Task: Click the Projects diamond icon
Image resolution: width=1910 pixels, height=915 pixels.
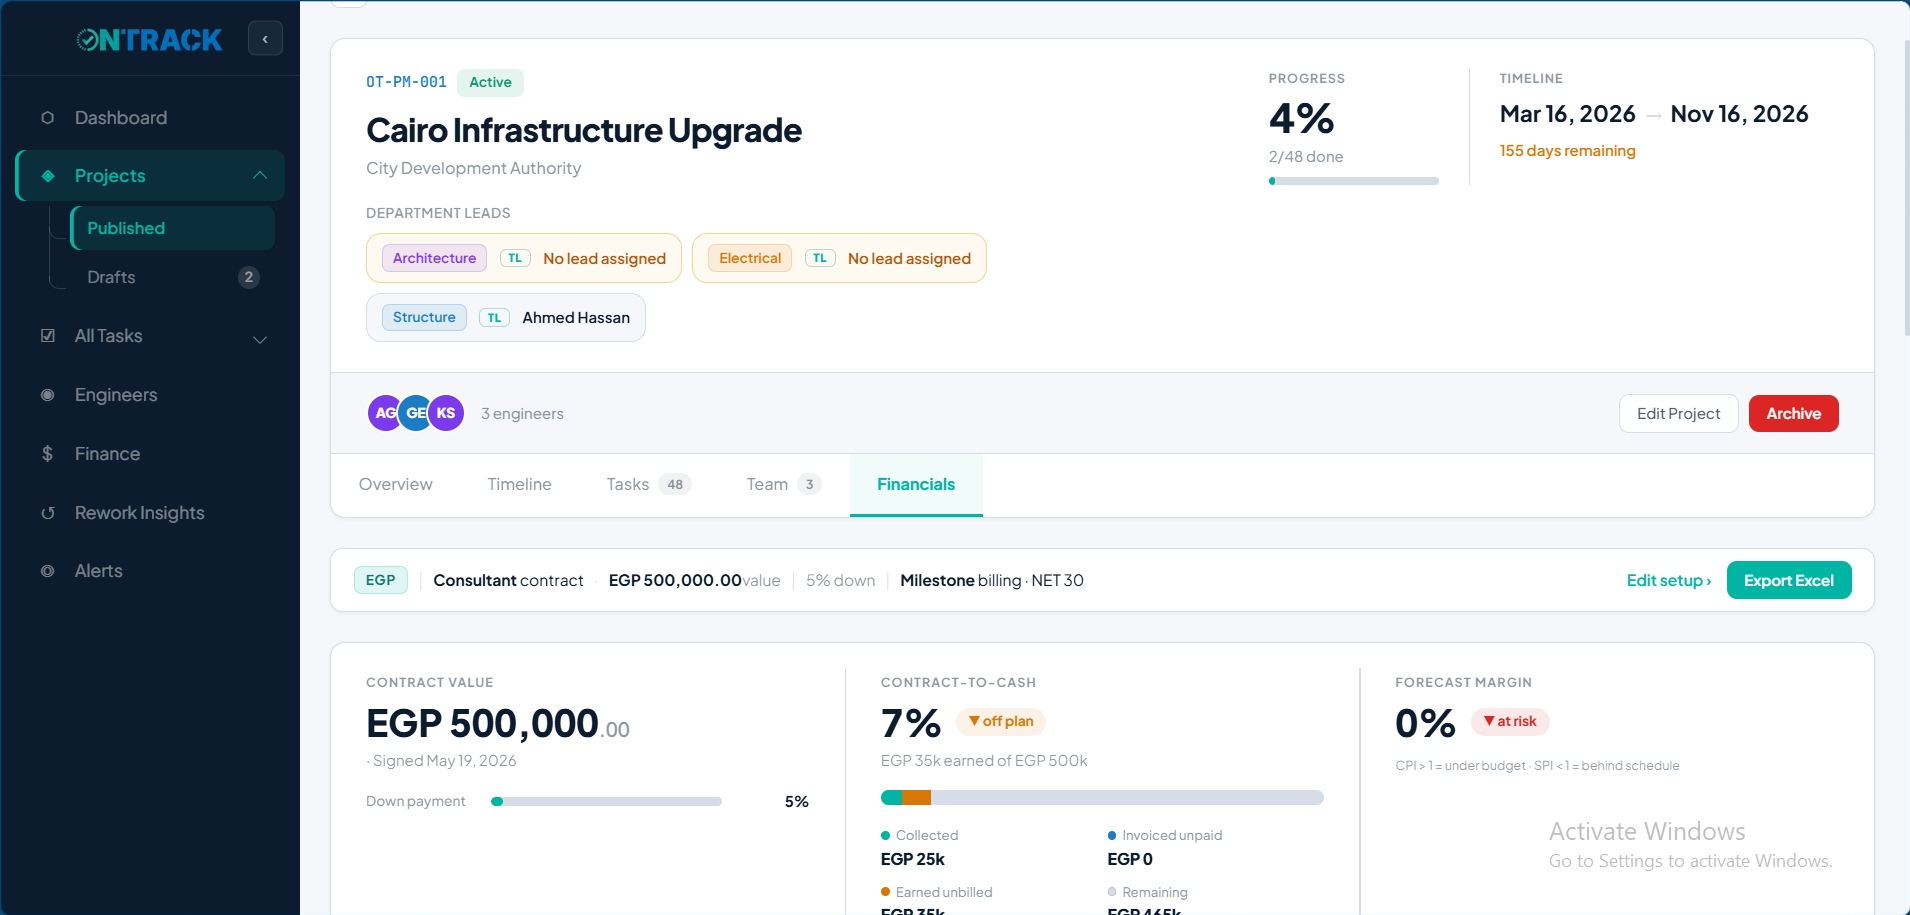Action: pos(47,176)
